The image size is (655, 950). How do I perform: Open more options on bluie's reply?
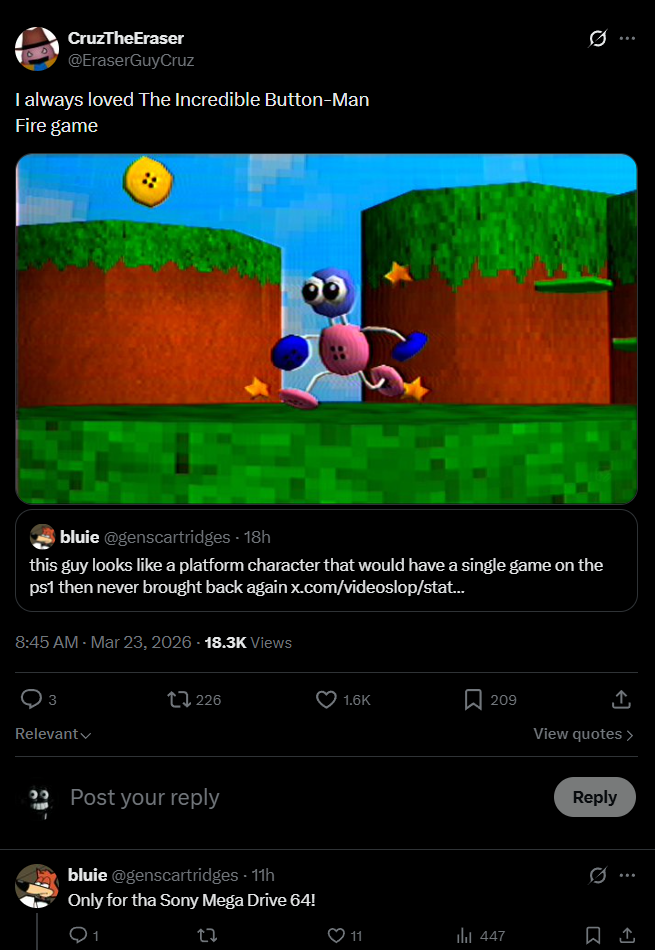point(627,875)
